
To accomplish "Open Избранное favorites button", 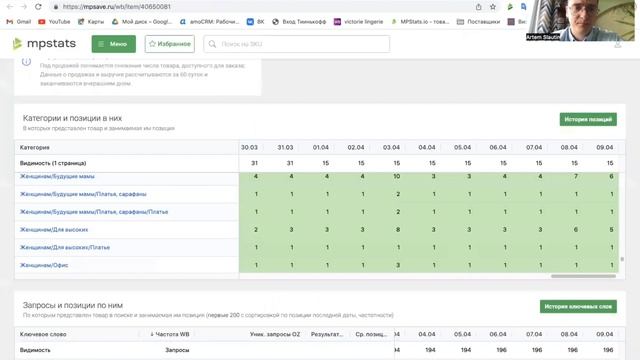I will click(x=169, y=44).
